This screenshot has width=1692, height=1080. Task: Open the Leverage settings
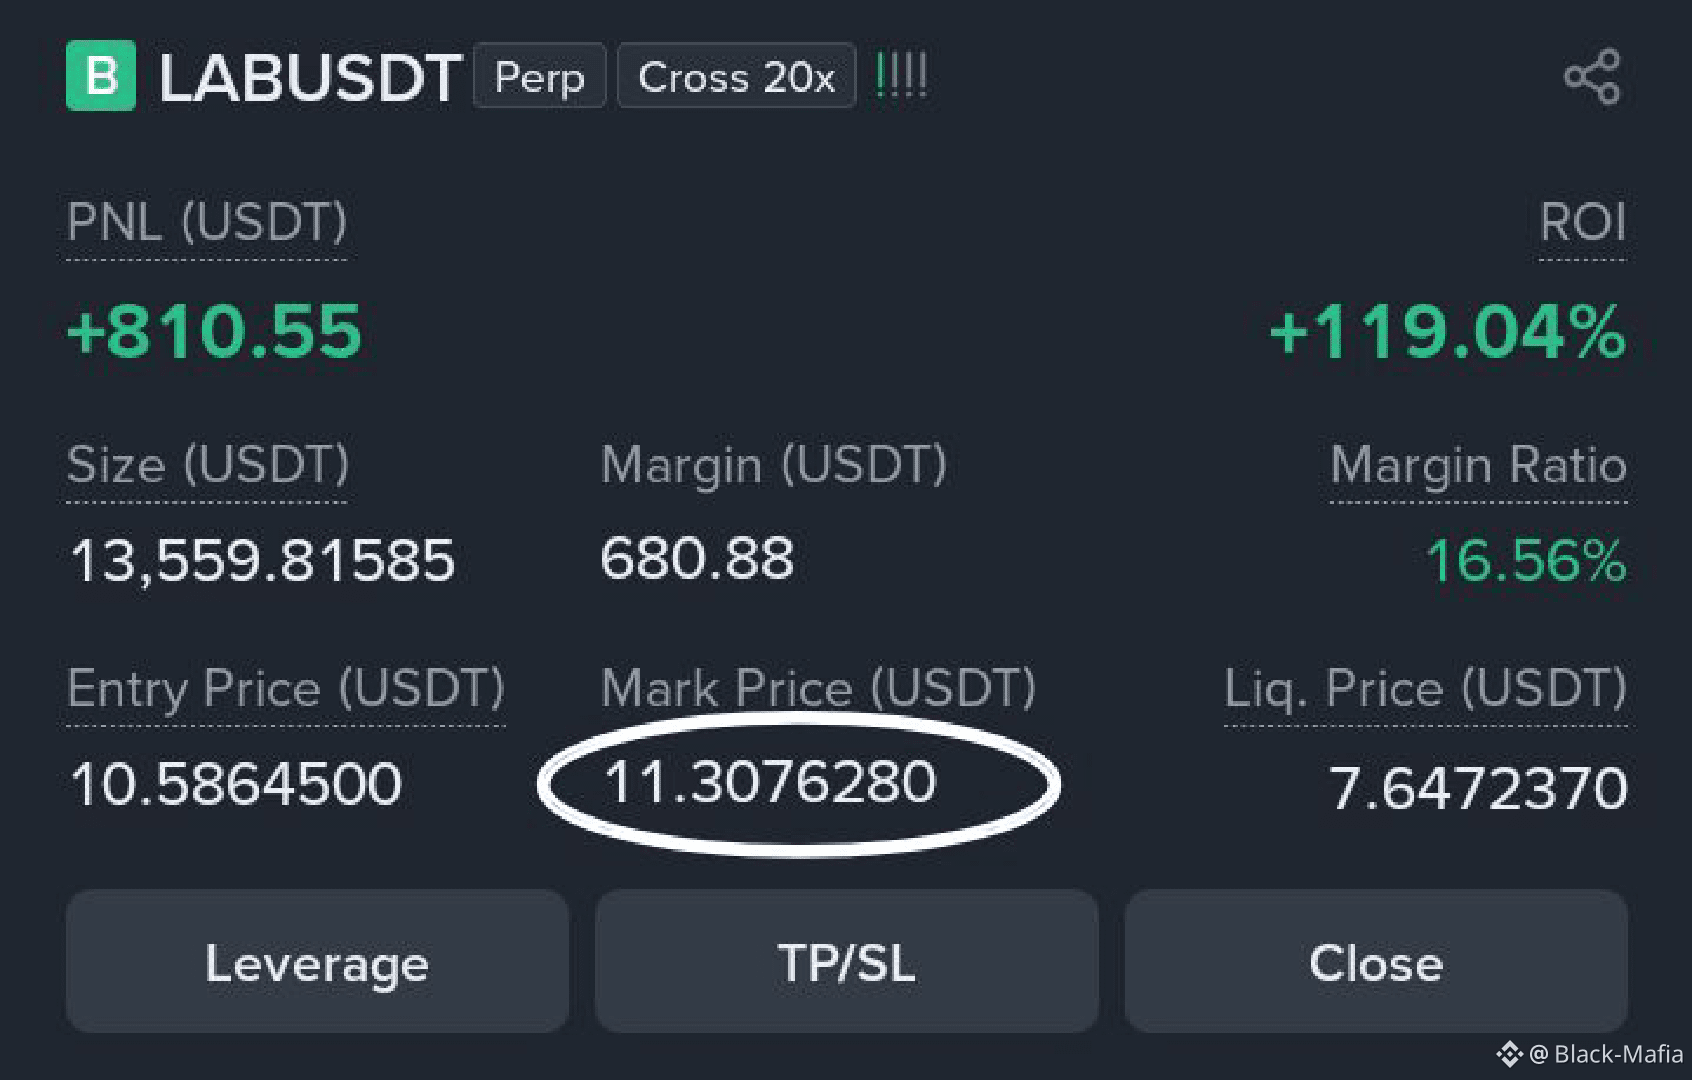(x=317, y=962)
